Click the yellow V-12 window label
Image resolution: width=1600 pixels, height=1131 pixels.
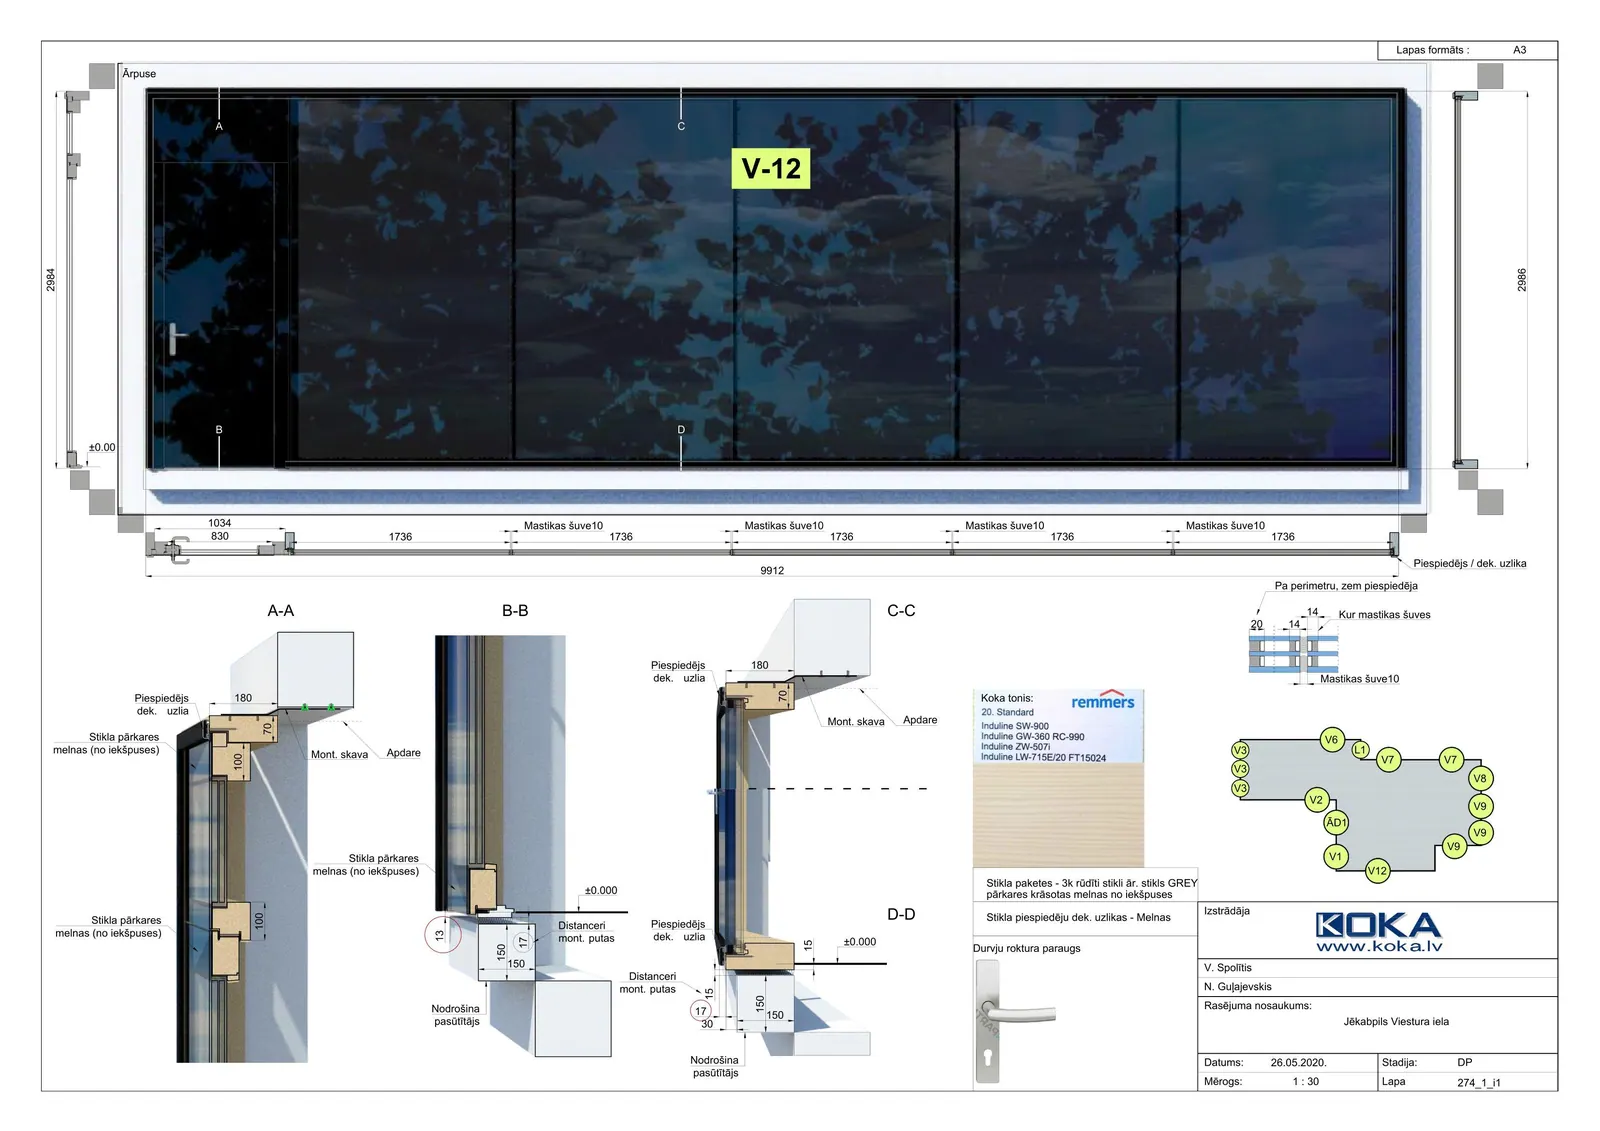[771, 168]
